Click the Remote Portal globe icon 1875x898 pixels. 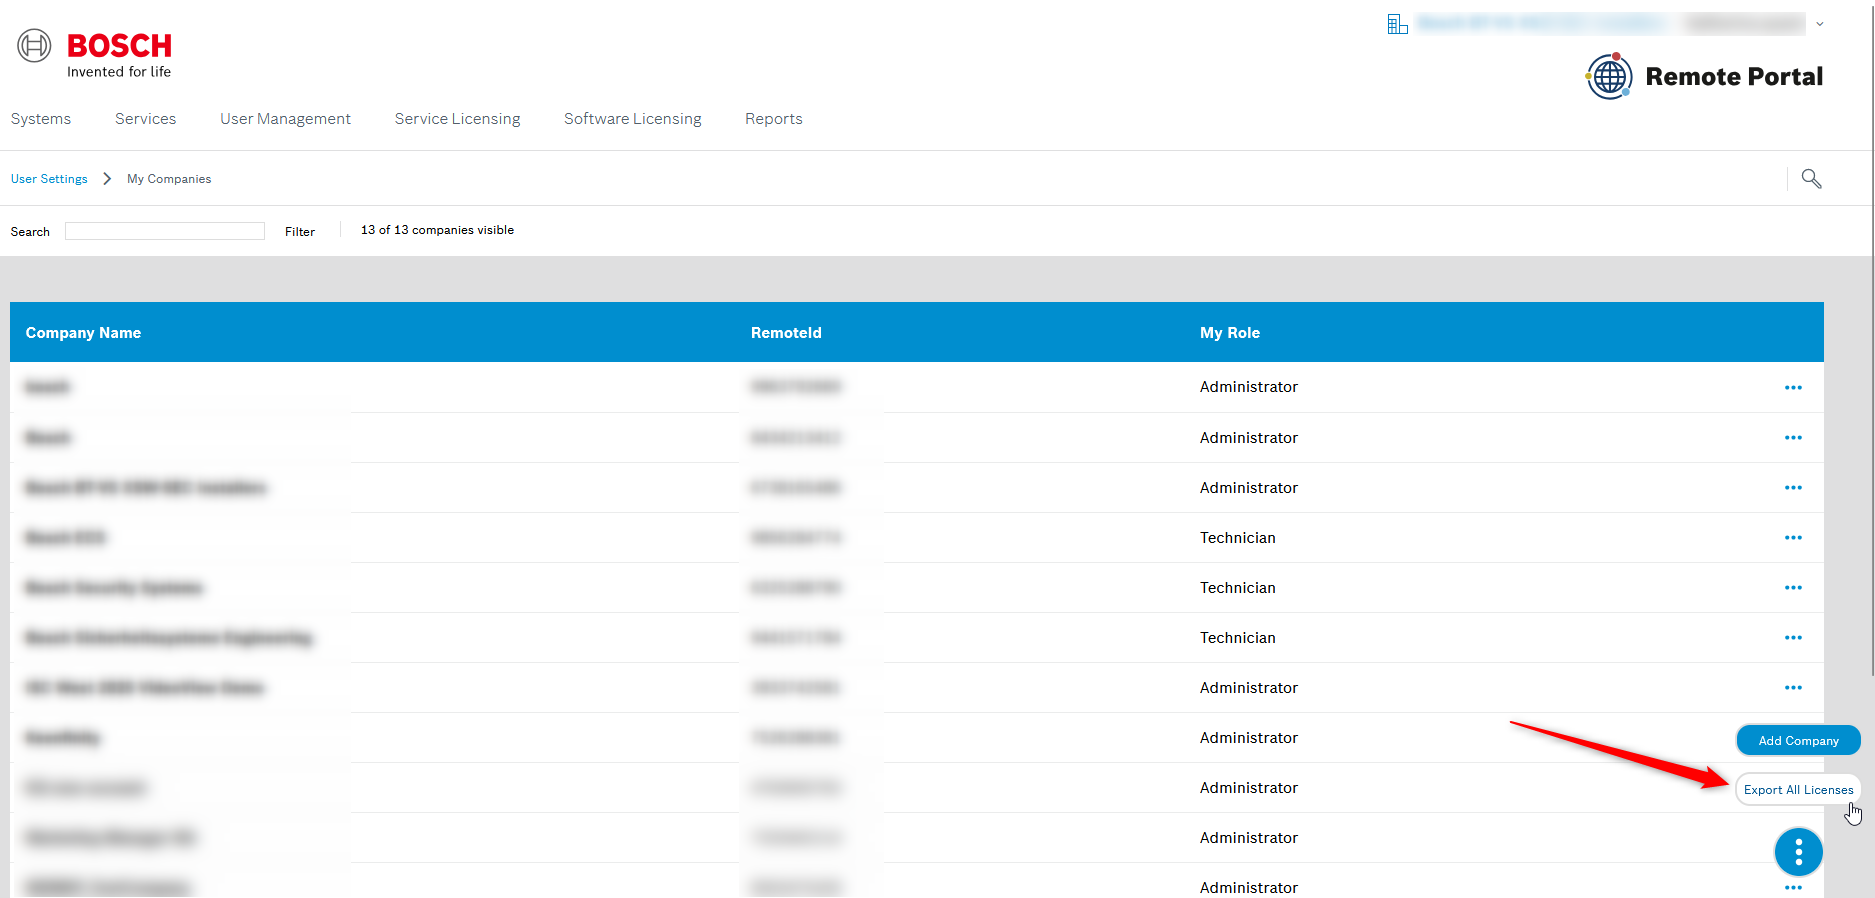click(x=1609, y=76)
